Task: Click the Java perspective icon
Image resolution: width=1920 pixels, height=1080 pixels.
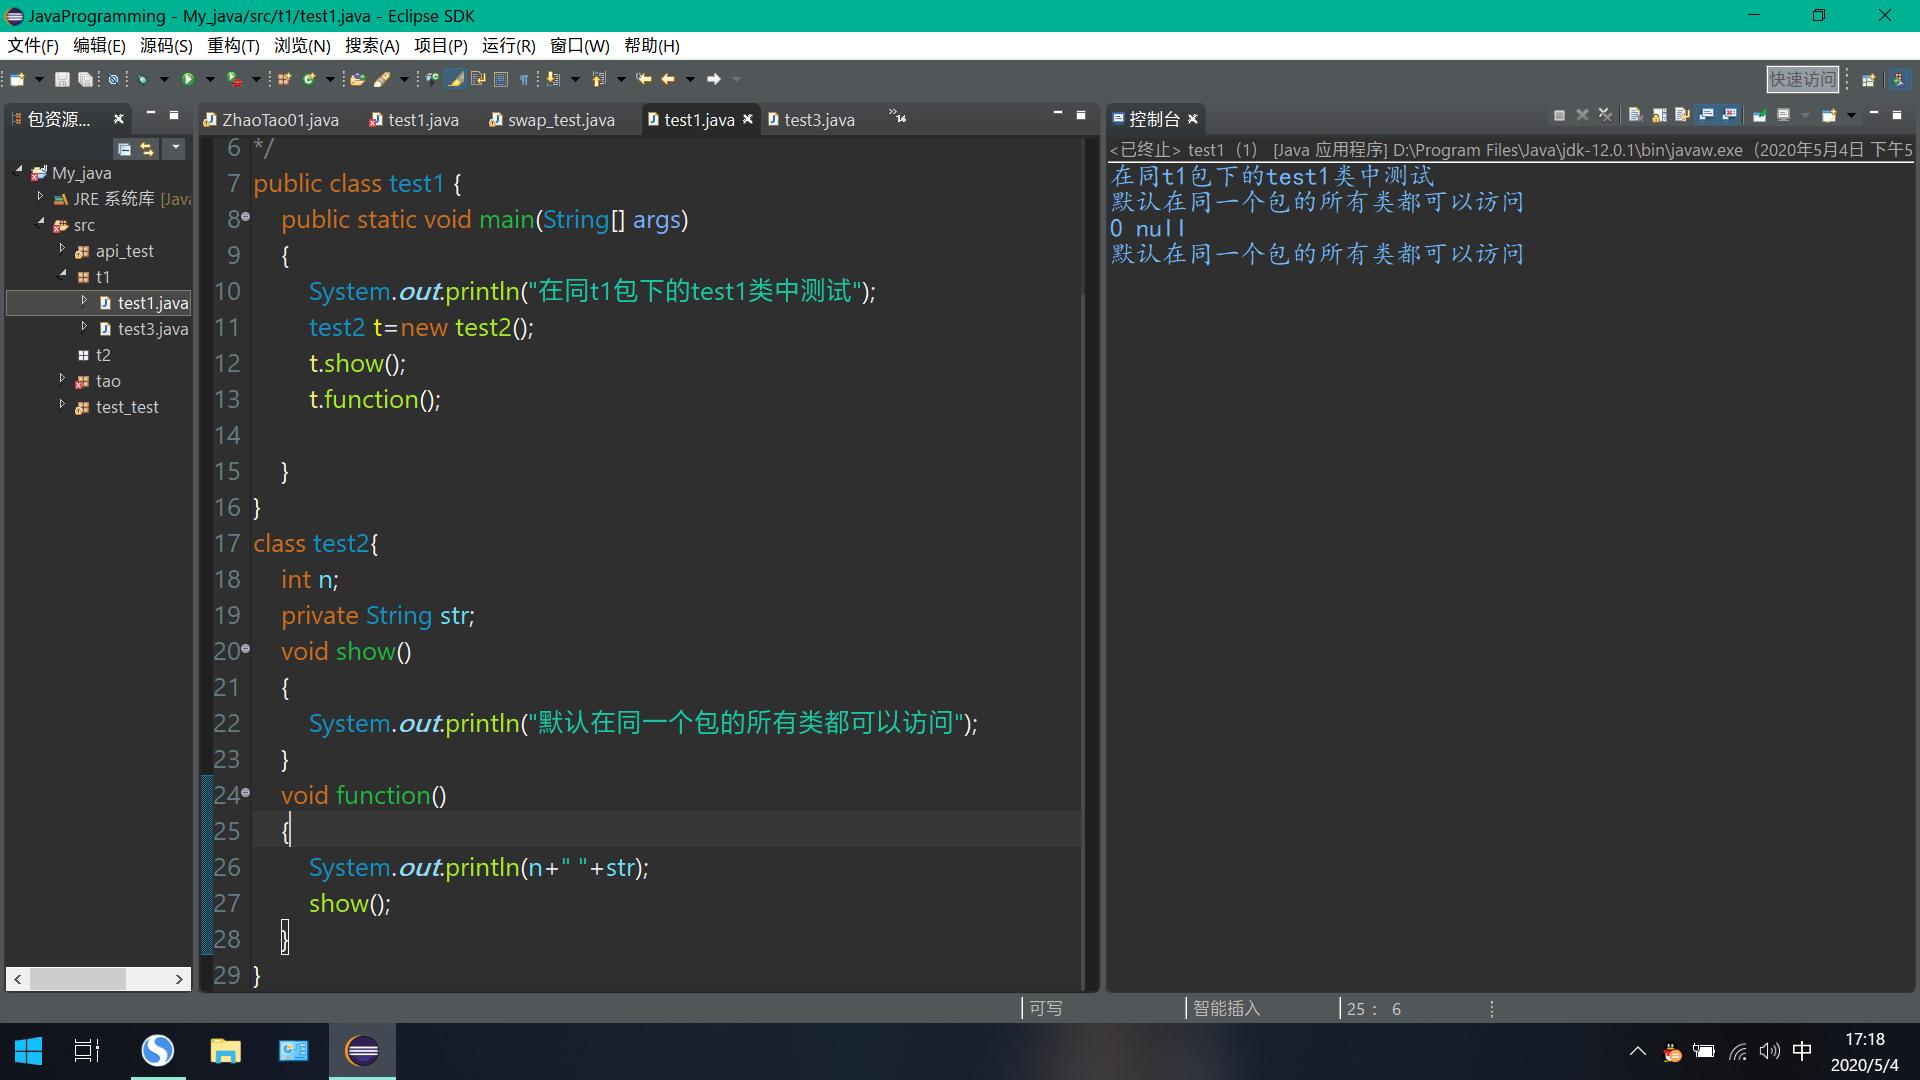Action: 1898,80
